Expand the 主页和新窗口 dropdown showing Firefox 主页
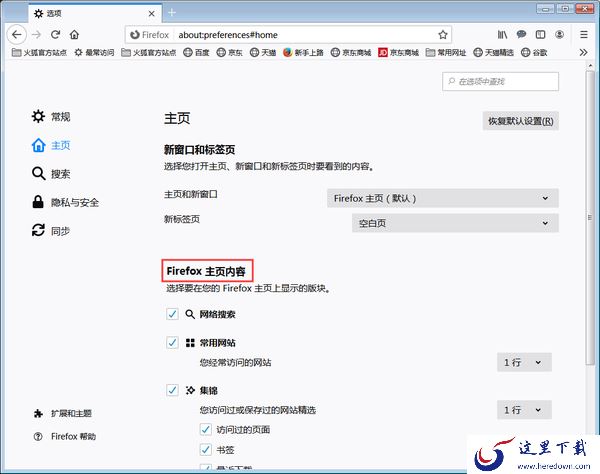 tap(443, 198)
